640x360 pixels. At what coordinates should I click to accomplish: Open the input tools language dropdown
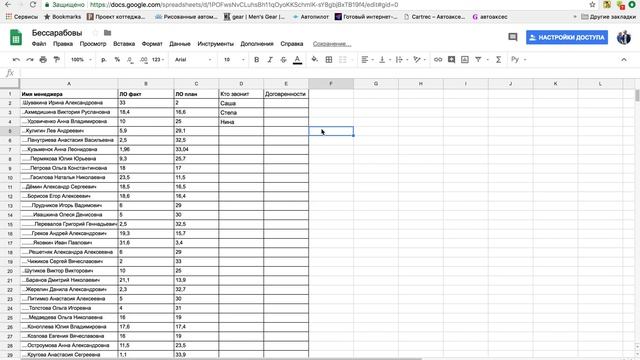[518, 60]
